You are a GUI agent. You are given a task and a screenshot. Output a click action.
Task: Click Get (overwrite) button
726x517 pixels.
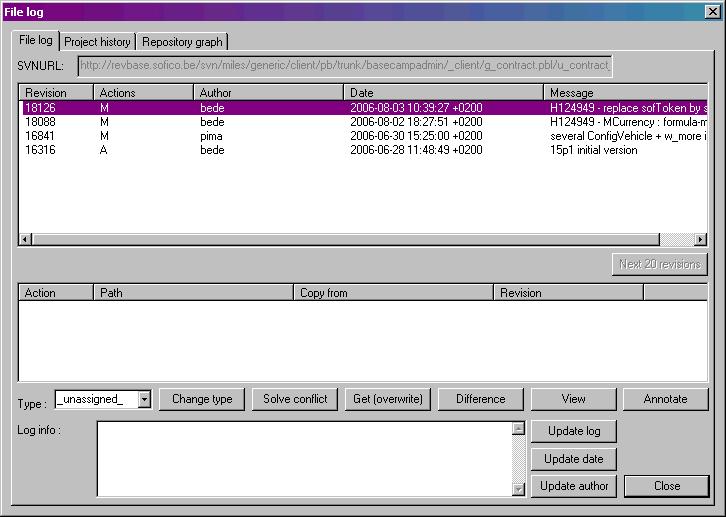(x=388, y=399)
